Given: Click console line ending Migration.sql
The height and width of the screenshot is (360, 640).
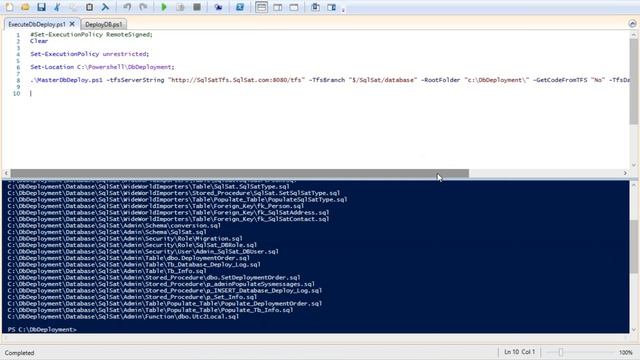Looking at the screenshot, I should coord(125,238).
